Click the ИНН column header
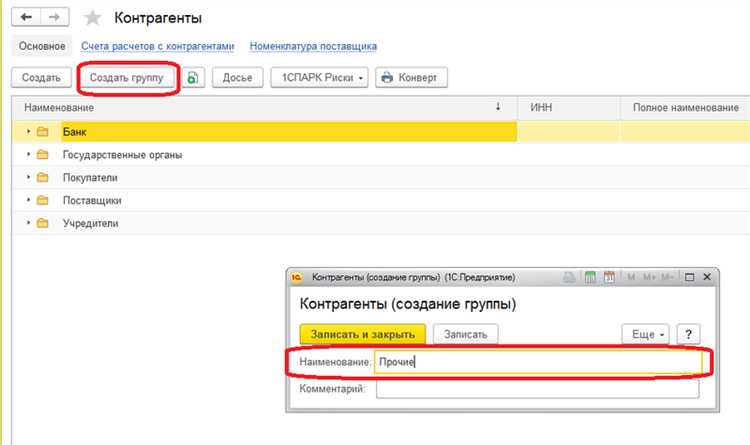 (x=569, y=108)
